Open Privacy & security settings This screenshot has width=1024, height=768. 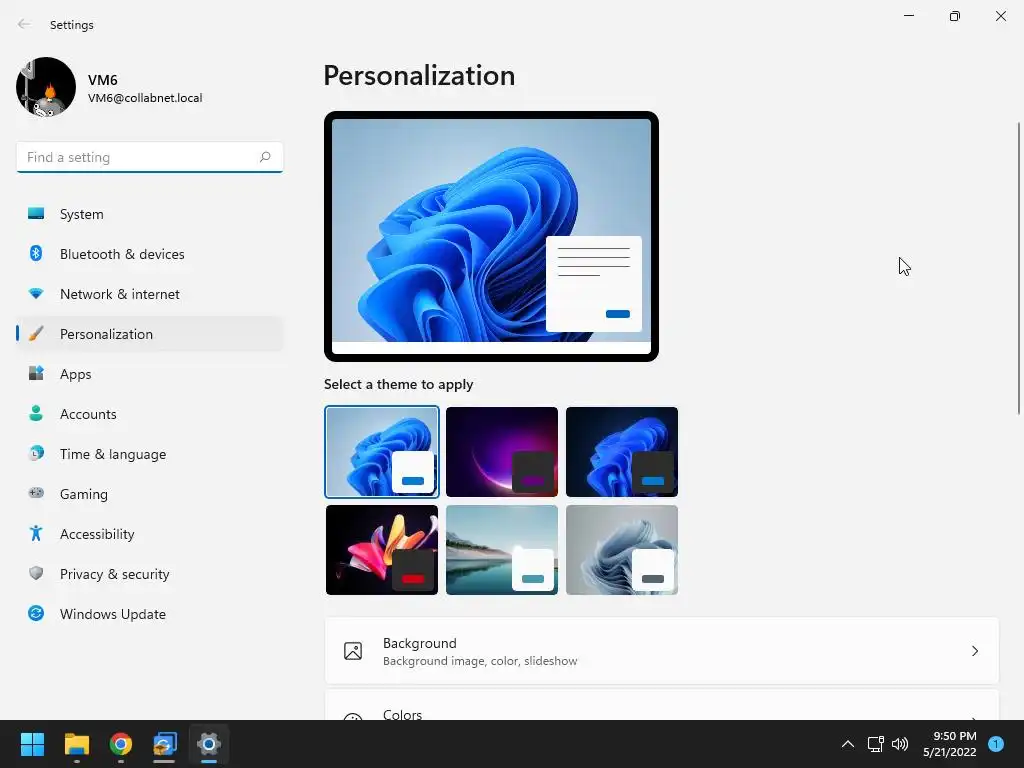pyautogui.click(x=150, y=574)
